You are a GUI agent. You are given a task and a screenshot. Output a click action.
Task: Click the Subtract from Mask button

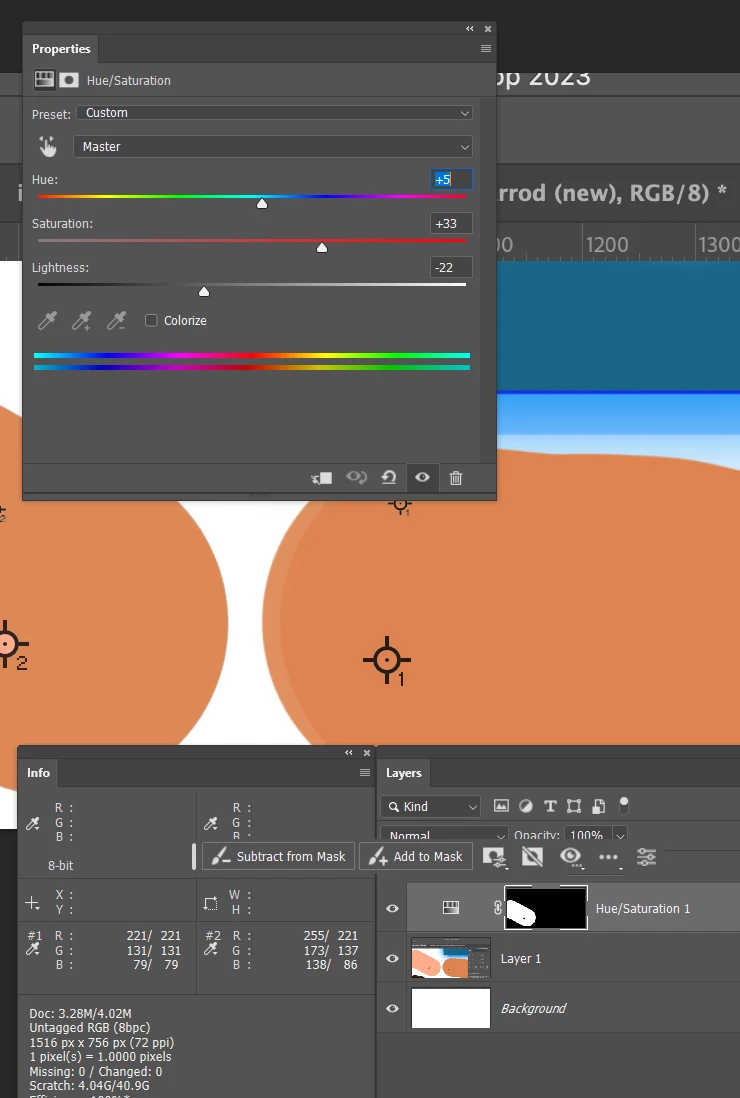point(279,856)
